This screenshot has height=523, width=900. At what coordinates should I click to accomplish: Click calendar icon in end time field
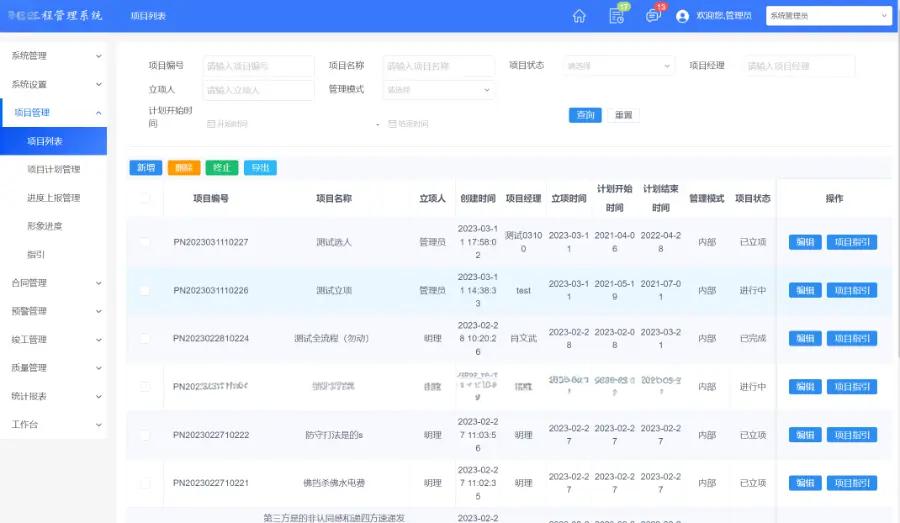[x=392, y=123]
